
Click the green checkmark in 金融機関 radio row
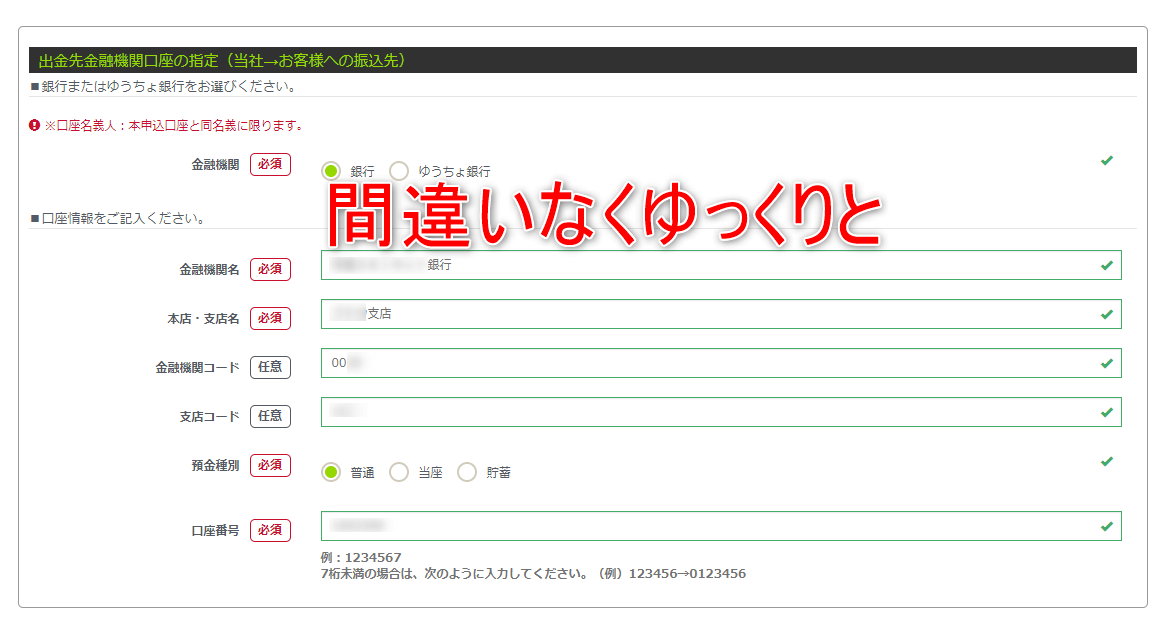(1106, 160)
